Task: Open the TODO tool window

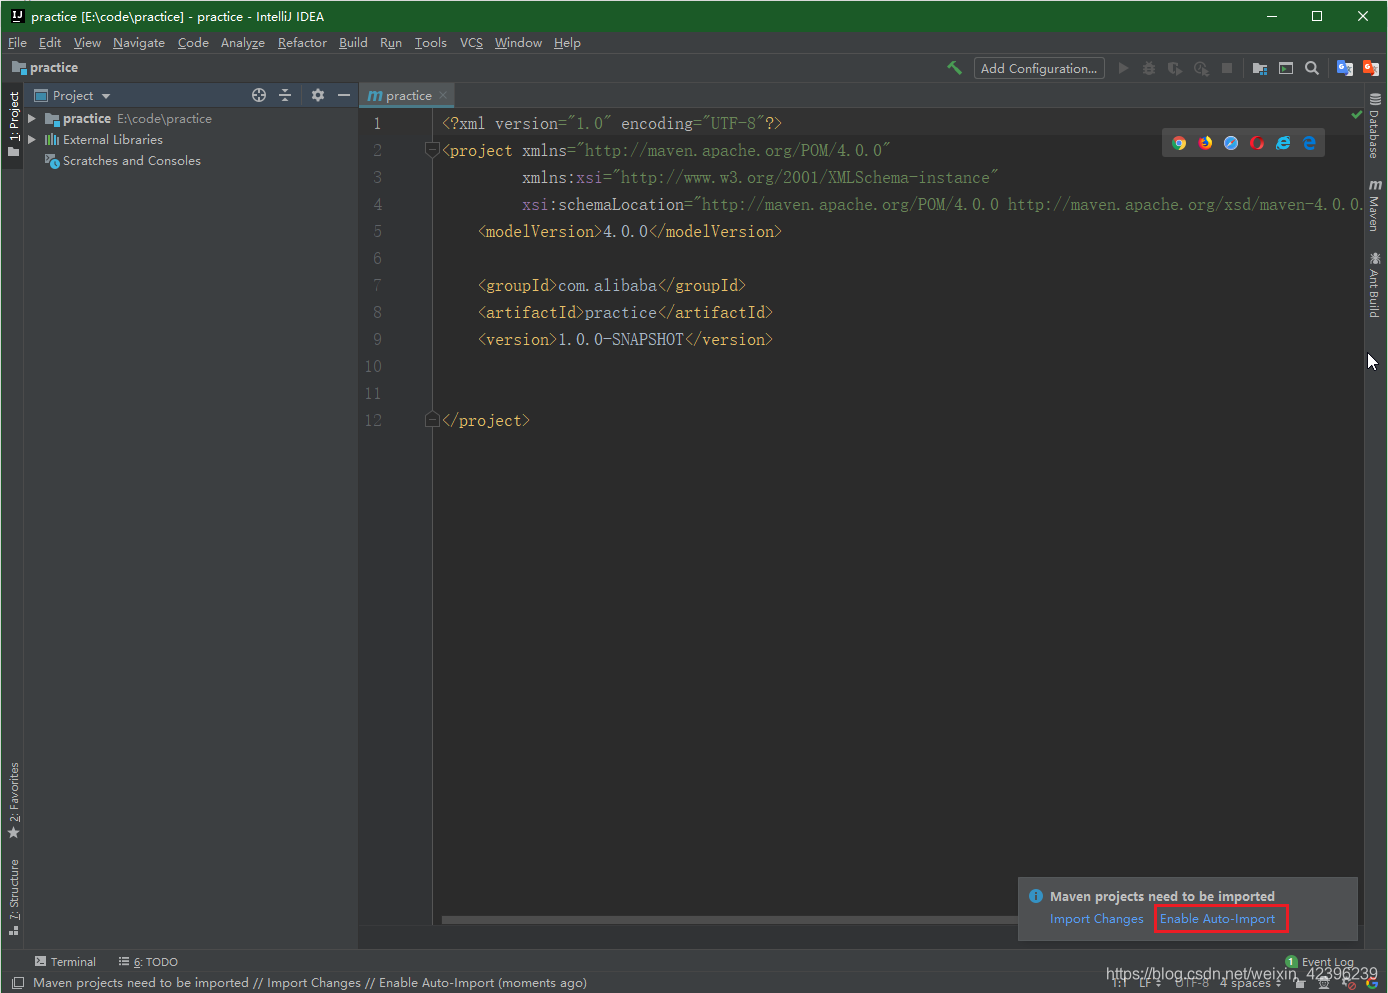Action: pyautogui.click(x=148, y=962)
